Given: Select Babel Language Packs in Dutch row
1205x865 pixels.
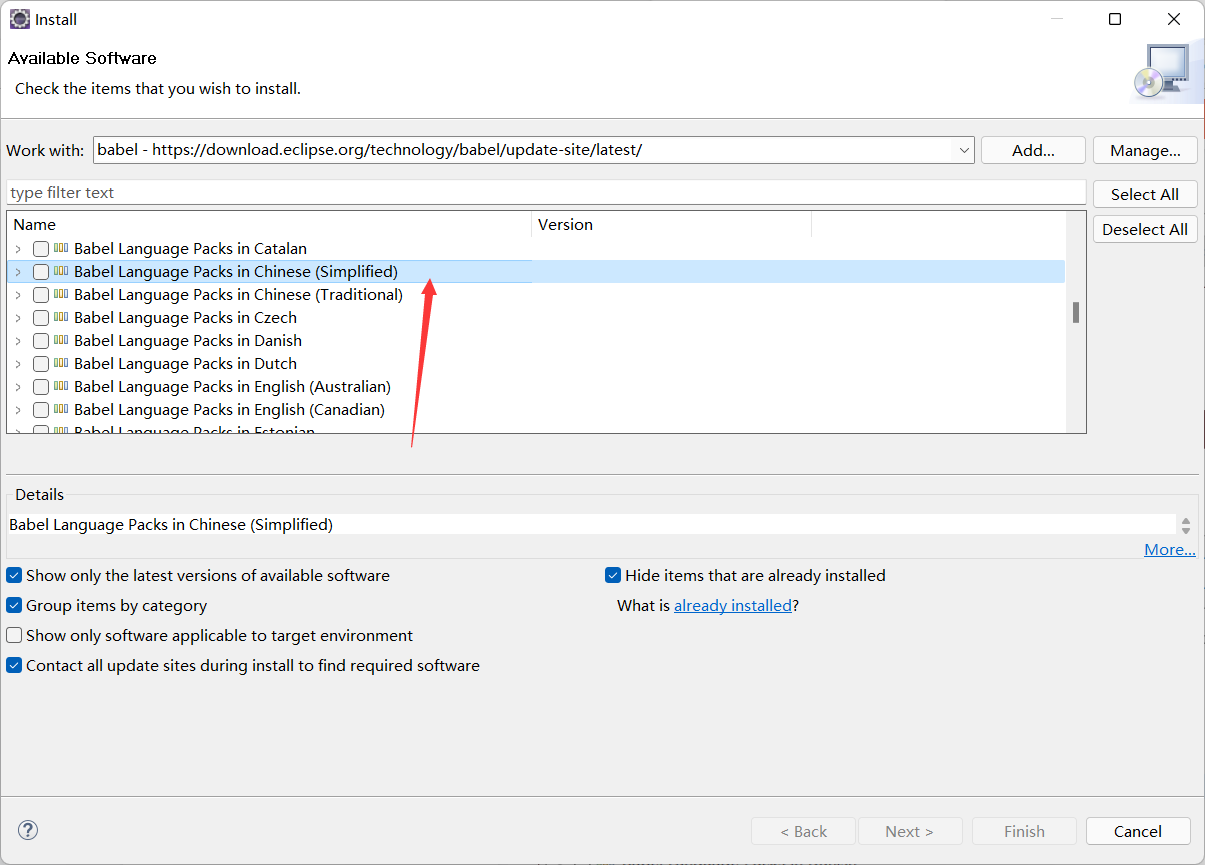Looking at the screenshot, I should point(185,363).
